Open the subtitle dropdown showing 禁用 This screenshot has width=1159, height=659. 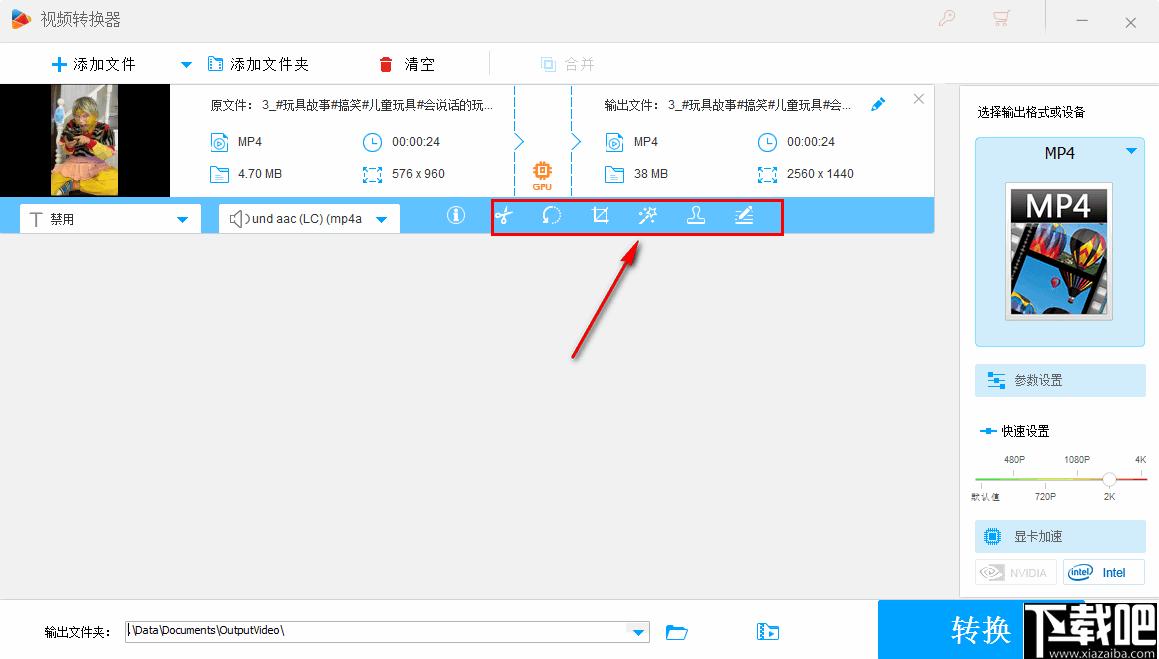click(x=110, y=219)
